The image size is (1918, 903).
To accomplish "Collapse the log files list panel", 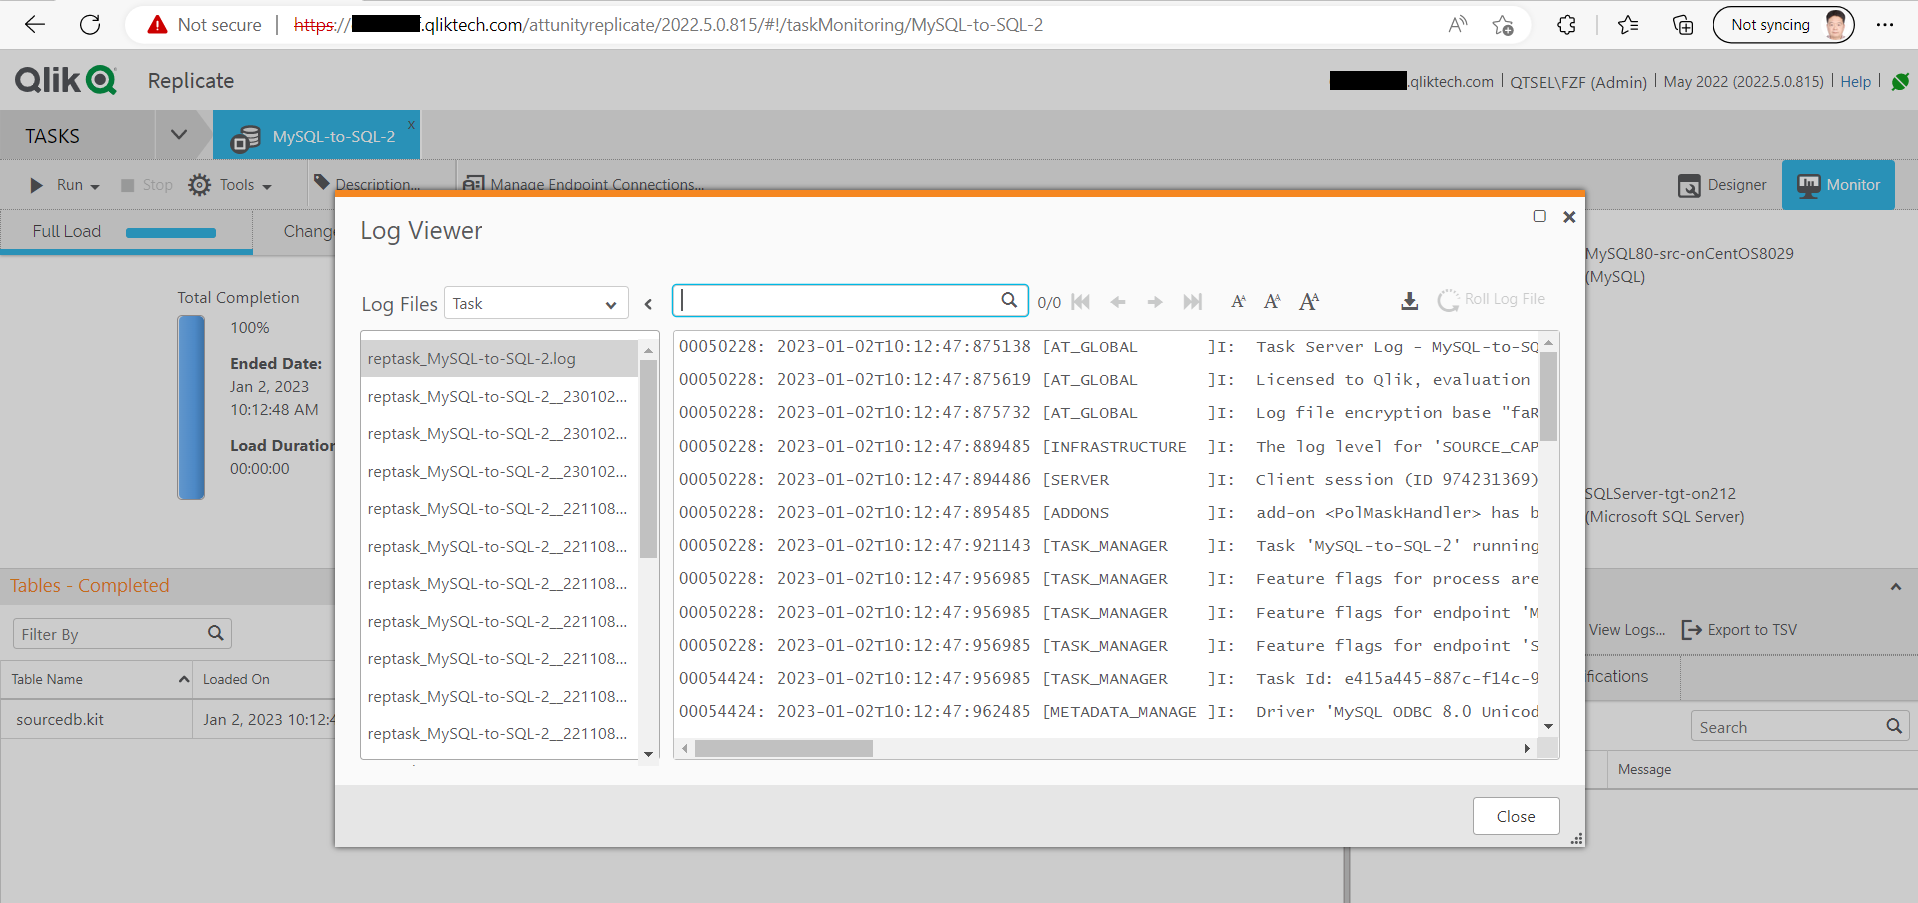I will click(x=647, y=303).
